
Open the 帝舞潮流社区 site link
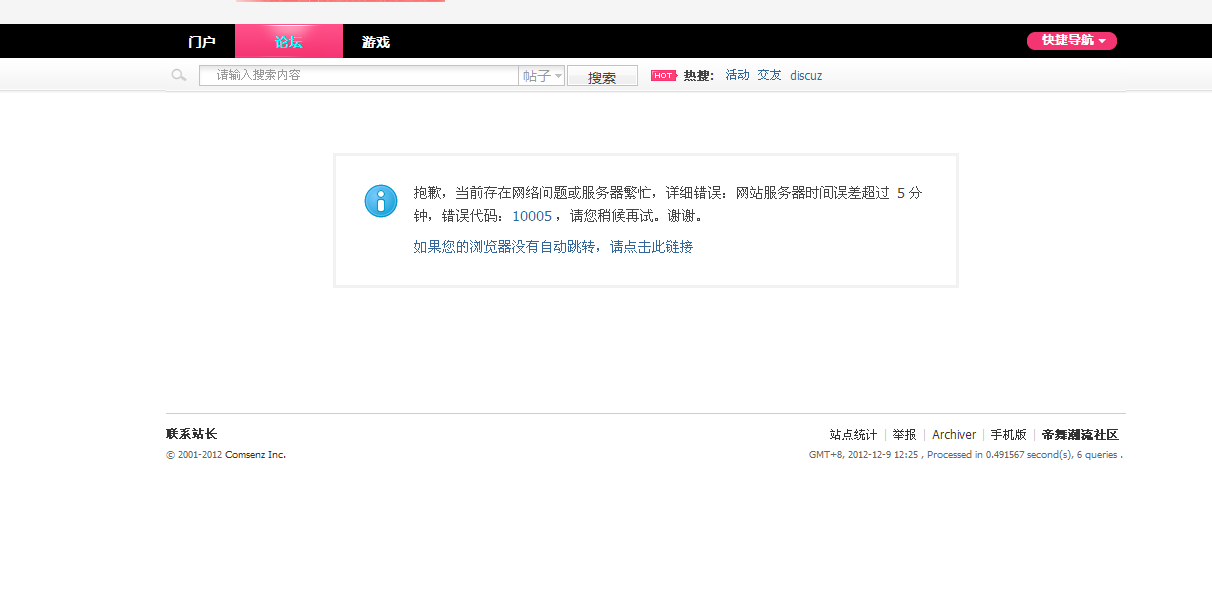[1080, 435]
